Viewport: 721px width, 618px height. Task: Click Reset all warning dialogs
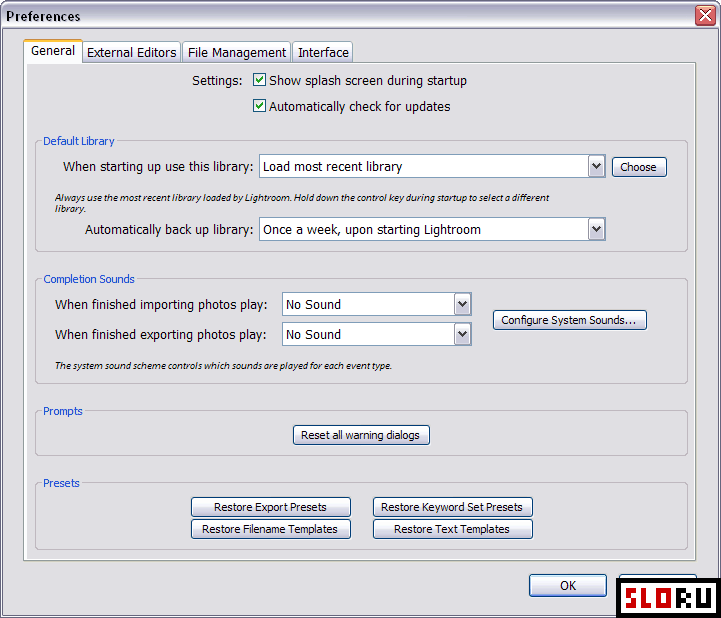(360, 435)
